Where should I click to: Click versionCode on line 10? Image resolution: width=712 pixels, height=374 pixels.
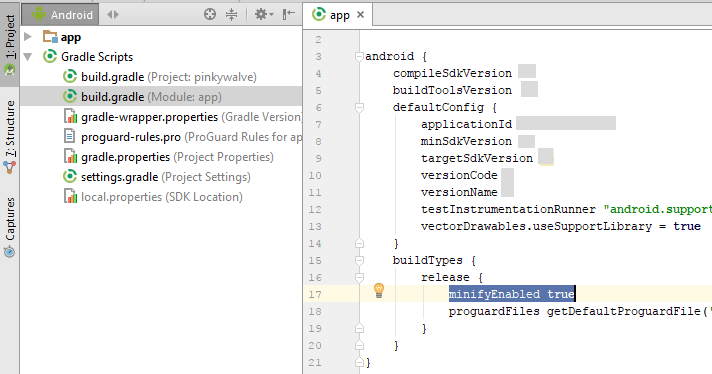pyautogui.click(x=459, y=175)
